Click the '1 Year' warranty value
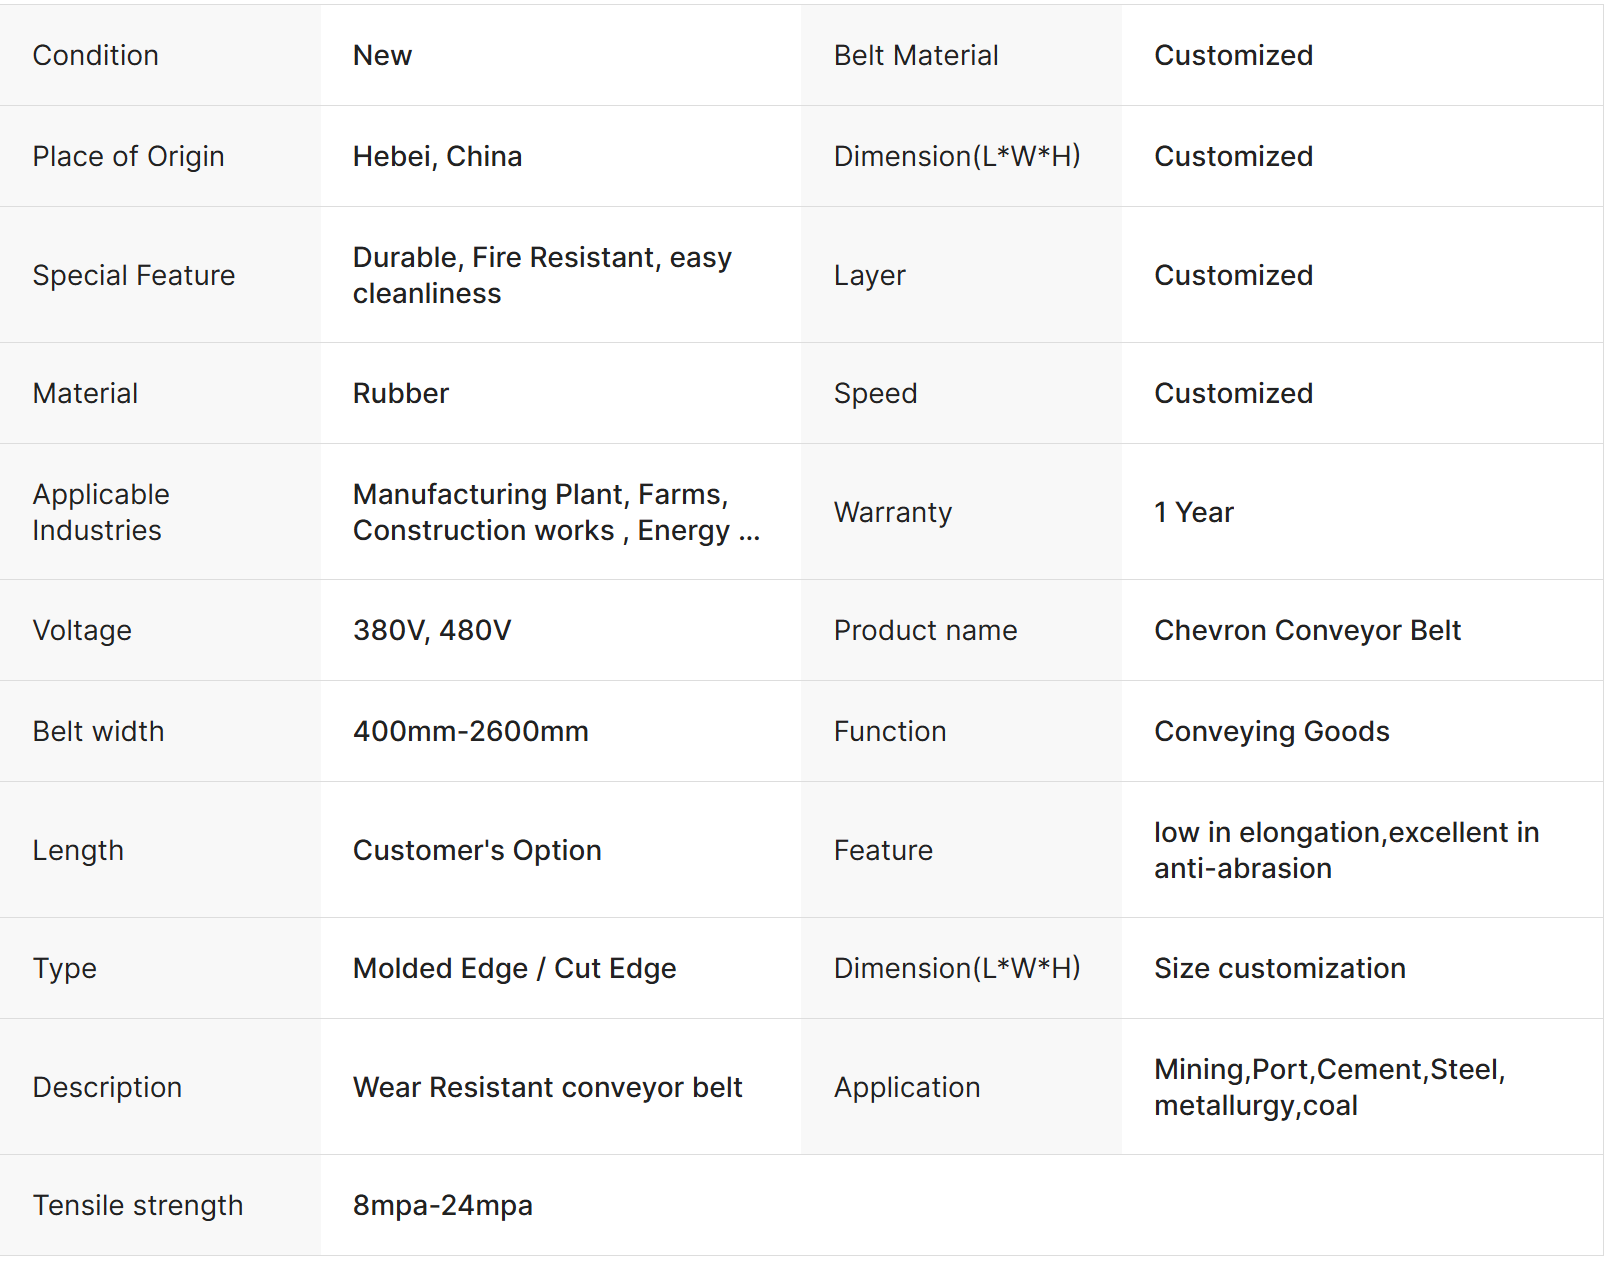 pyautogui.click(x=1193, y=513)
